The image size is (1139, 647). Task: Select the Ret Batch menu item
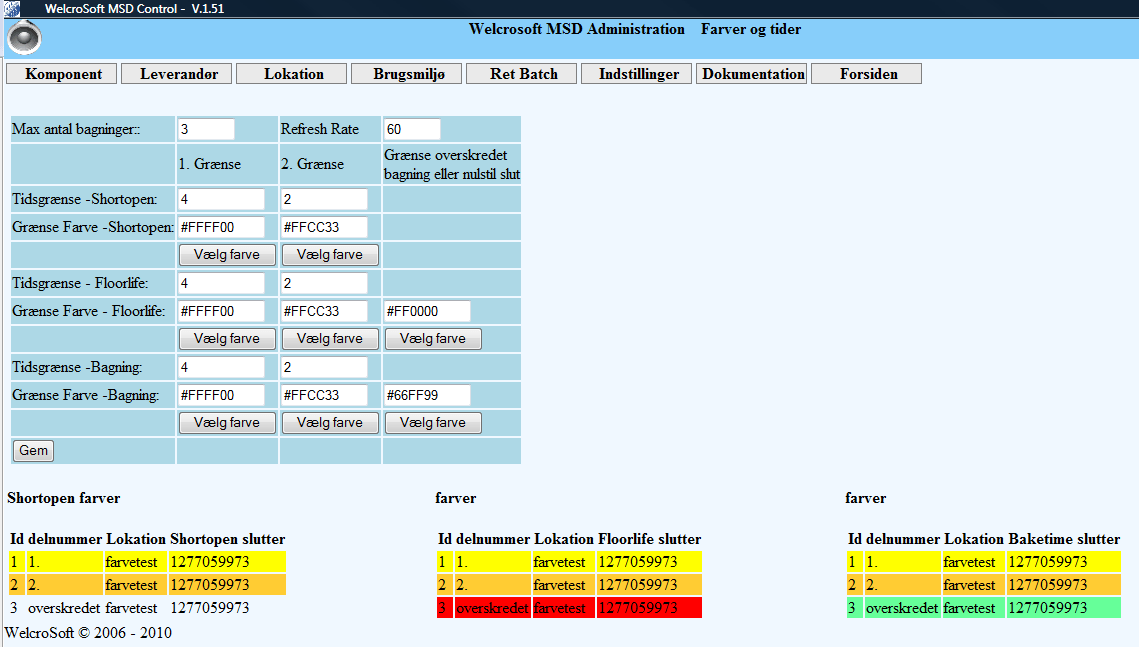[522, 74]
